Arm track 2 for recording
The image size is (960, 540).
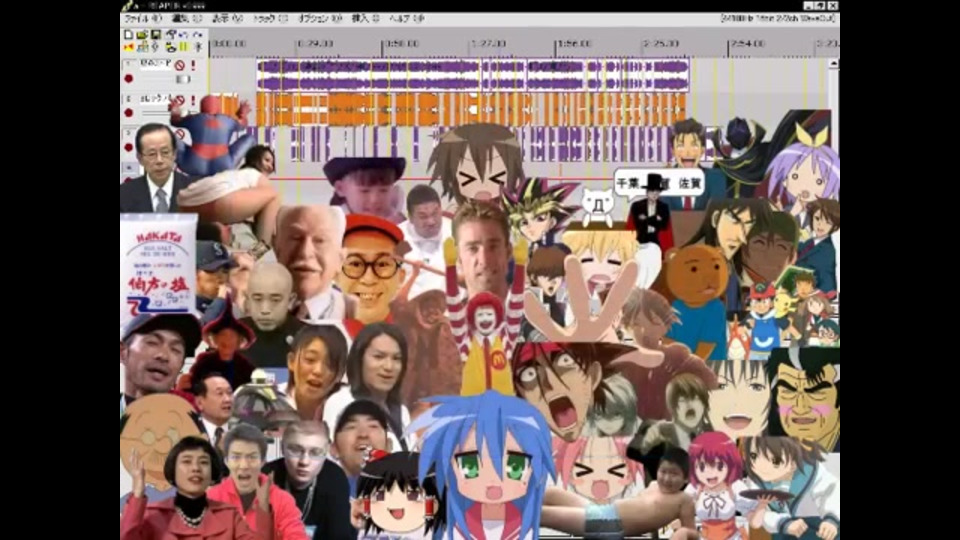[x=129, y=113]
